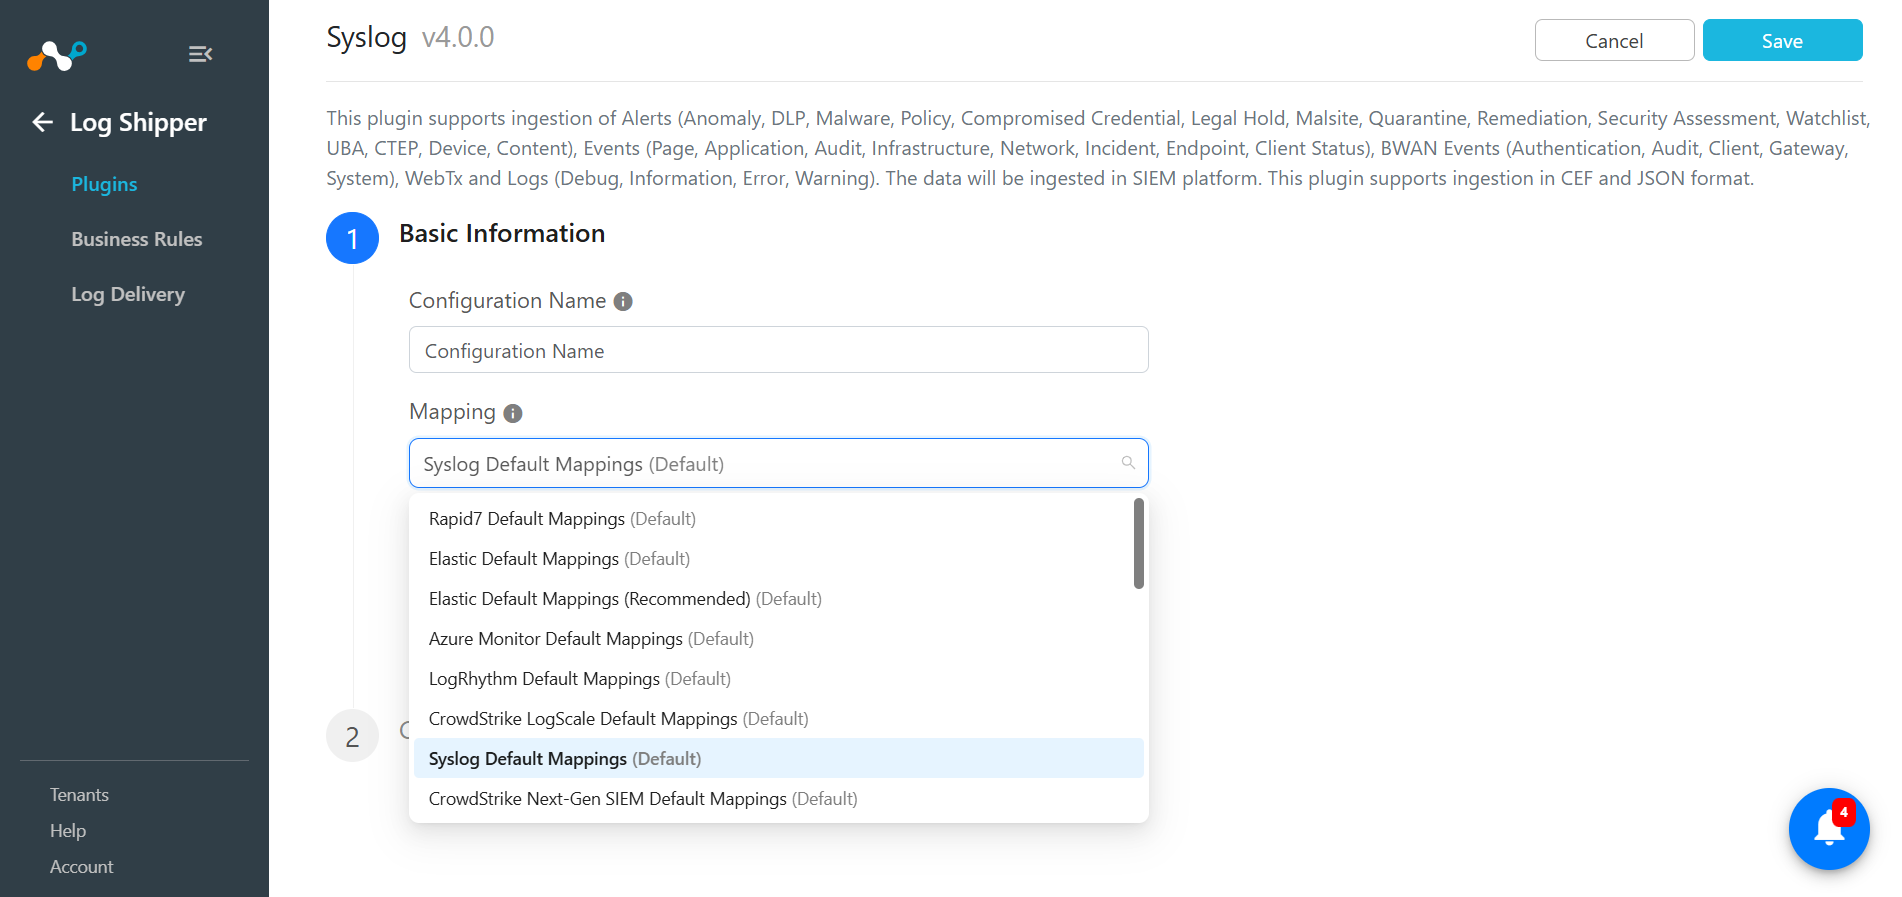The width and height of the screenshot is (1902, 897).
Task: Cancel the Syslog configuration
Action: [1614, 40]
